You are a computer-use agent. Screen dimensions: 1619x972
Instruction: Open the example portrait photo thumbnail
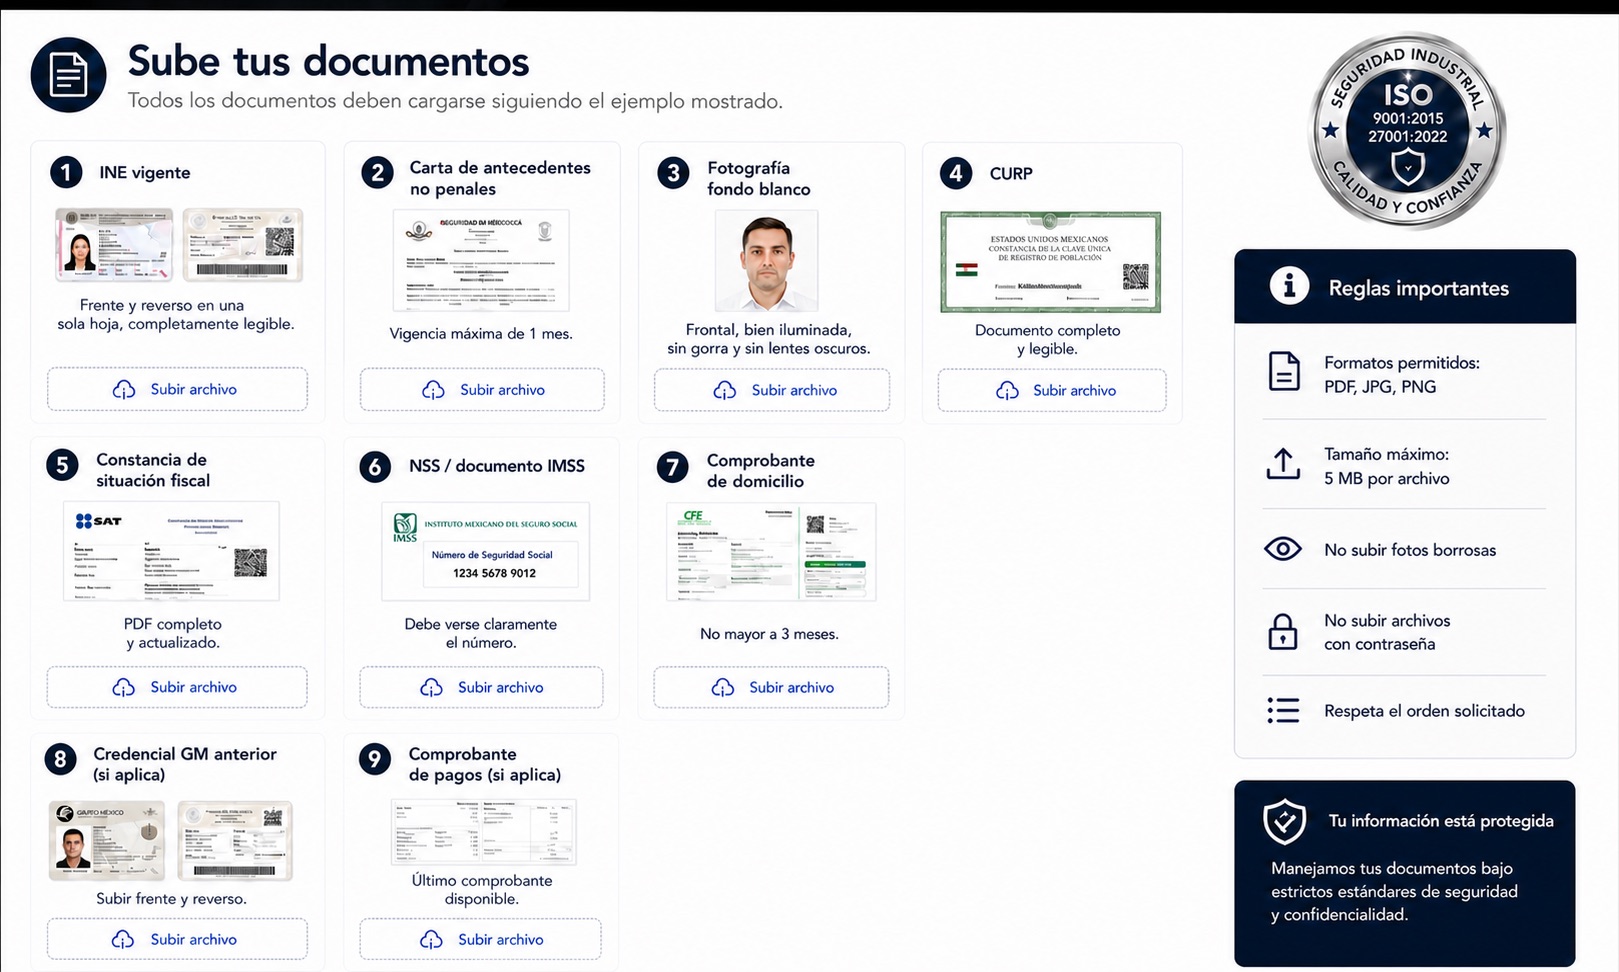767,260
